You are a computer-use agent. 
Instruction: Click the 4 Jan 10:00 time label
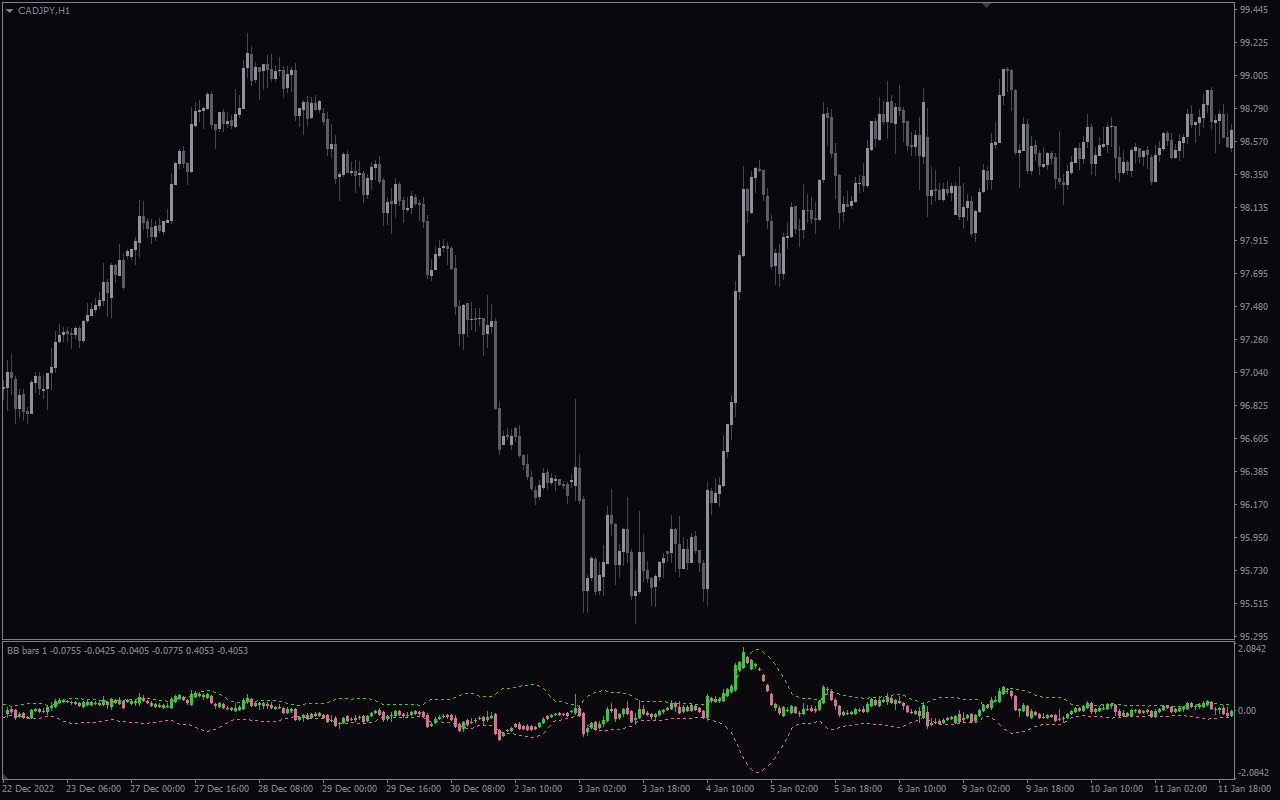732,789
